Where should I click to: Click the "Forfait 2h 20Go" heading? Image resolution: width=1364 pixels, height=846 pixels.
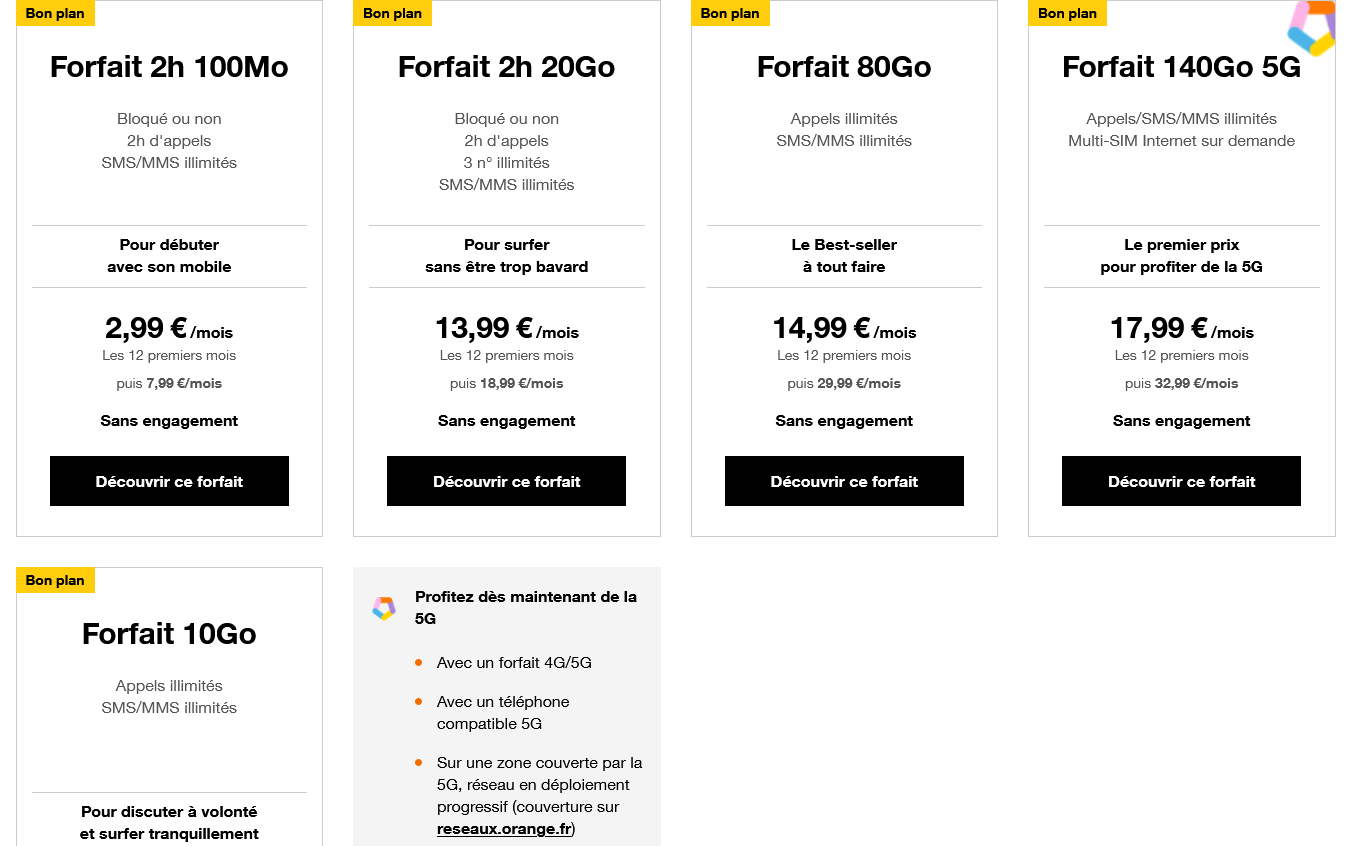coord(506,67)
